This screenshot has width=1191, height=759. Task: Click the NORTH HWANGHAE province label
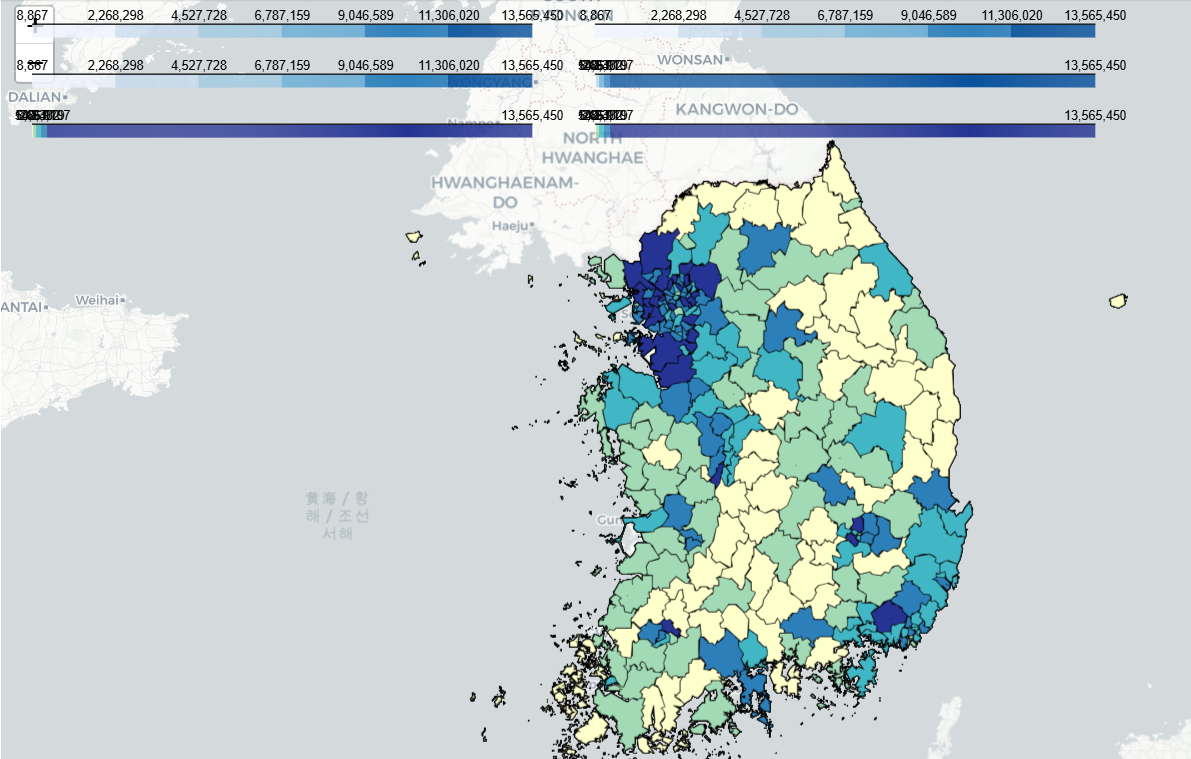[x=592, y=148]
